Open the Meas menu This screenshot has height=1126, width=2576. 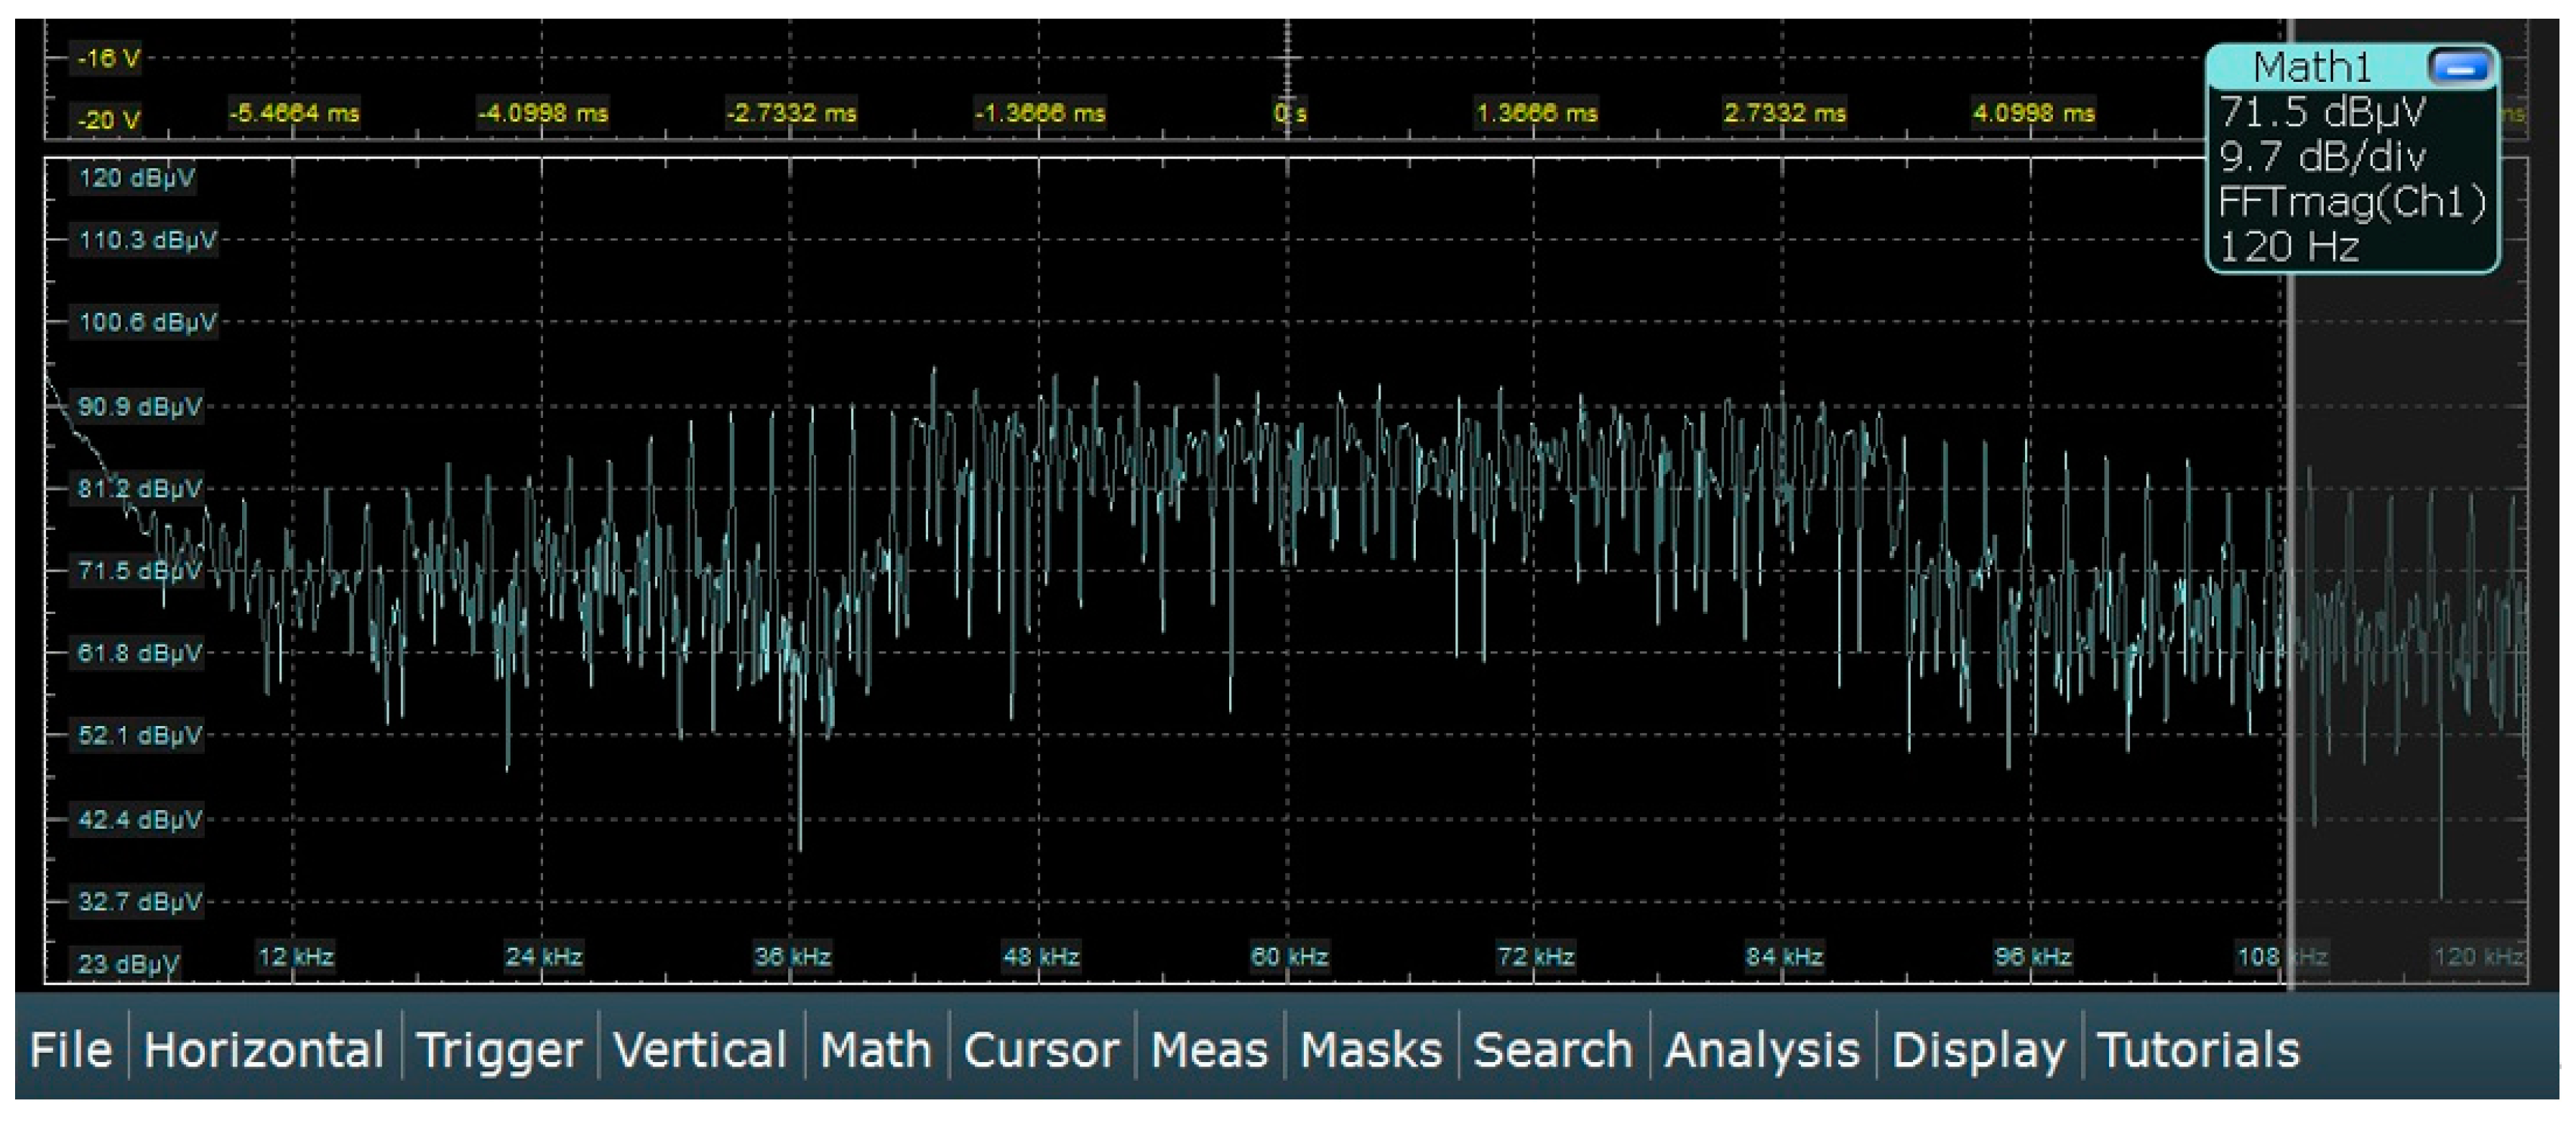click(x=1208, y=1049)
